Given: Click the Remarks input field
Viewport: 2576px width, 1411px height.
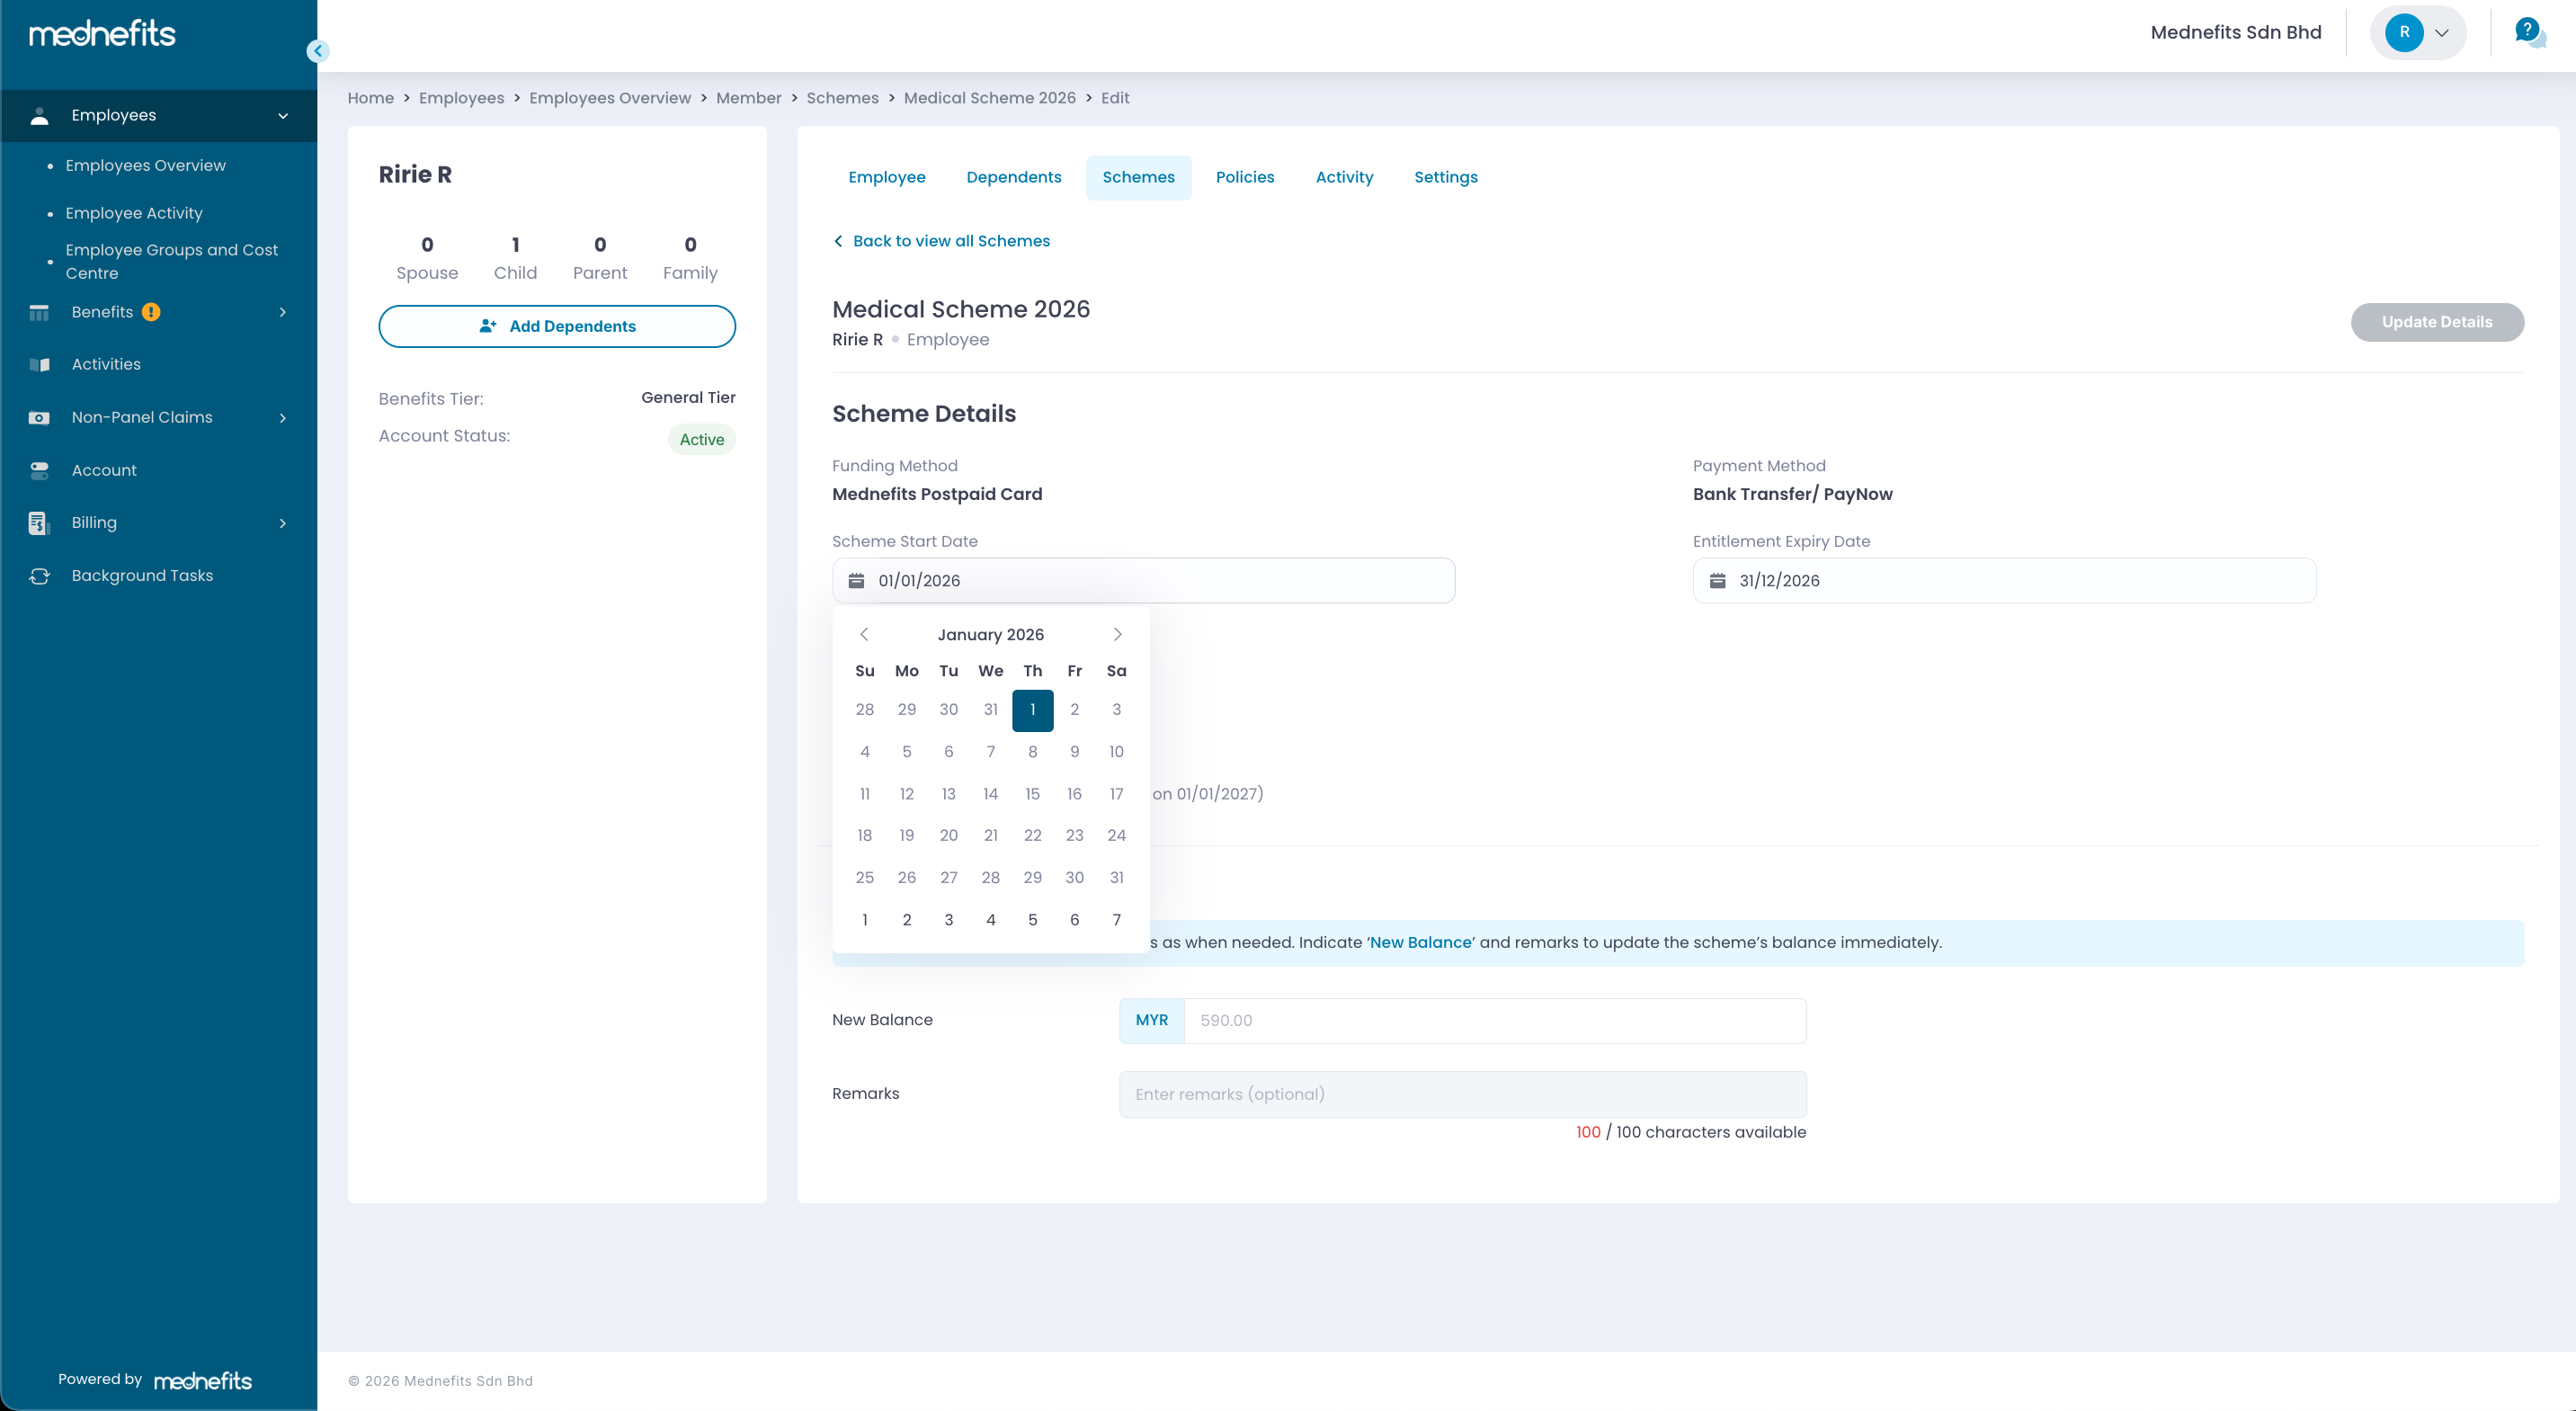Looking at the screenshot, I should point(1462,1094).
